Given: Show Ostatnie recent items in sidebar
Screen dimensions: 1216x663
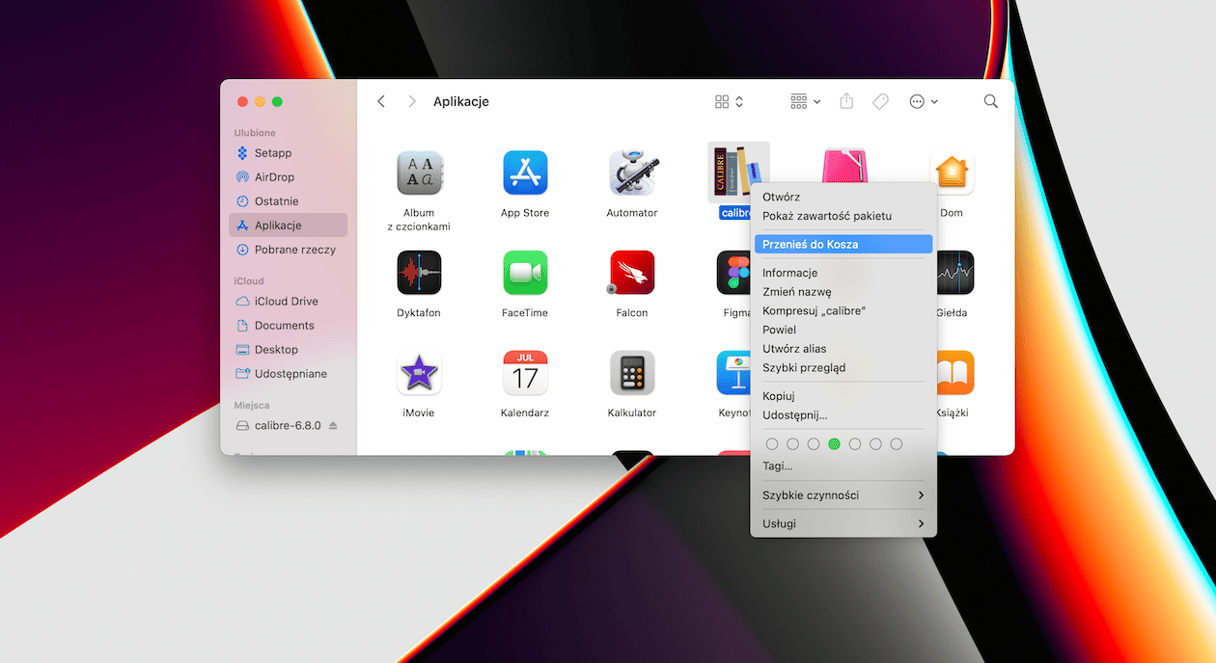Looking at the screenshot, I should (288, 201).
